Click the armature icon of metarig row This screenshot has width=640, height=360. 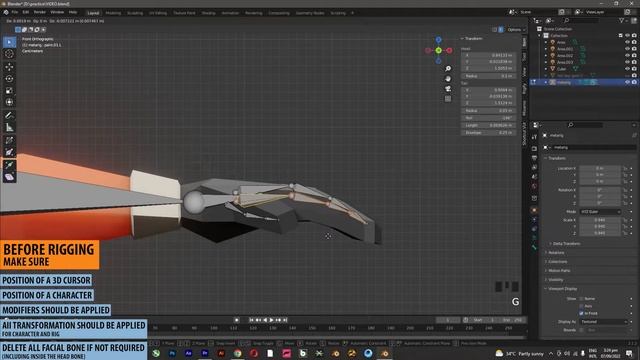[x=553, y=82]
